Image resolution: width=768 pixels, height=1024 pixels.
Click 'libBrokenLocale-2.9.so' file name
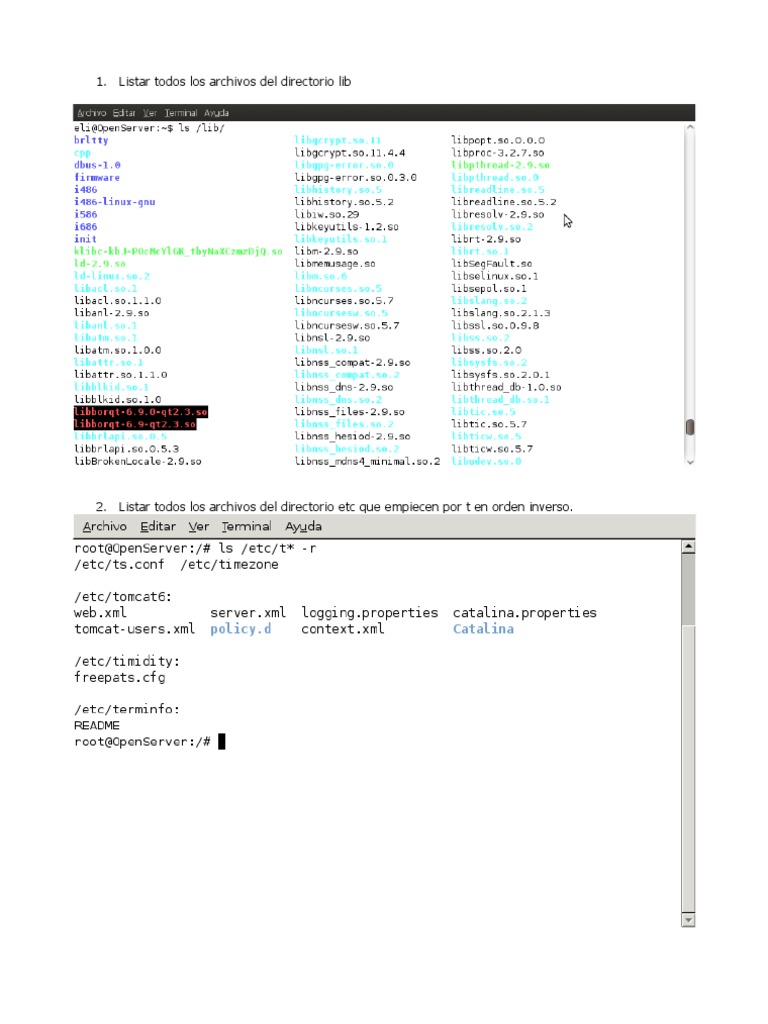[138, 462]
